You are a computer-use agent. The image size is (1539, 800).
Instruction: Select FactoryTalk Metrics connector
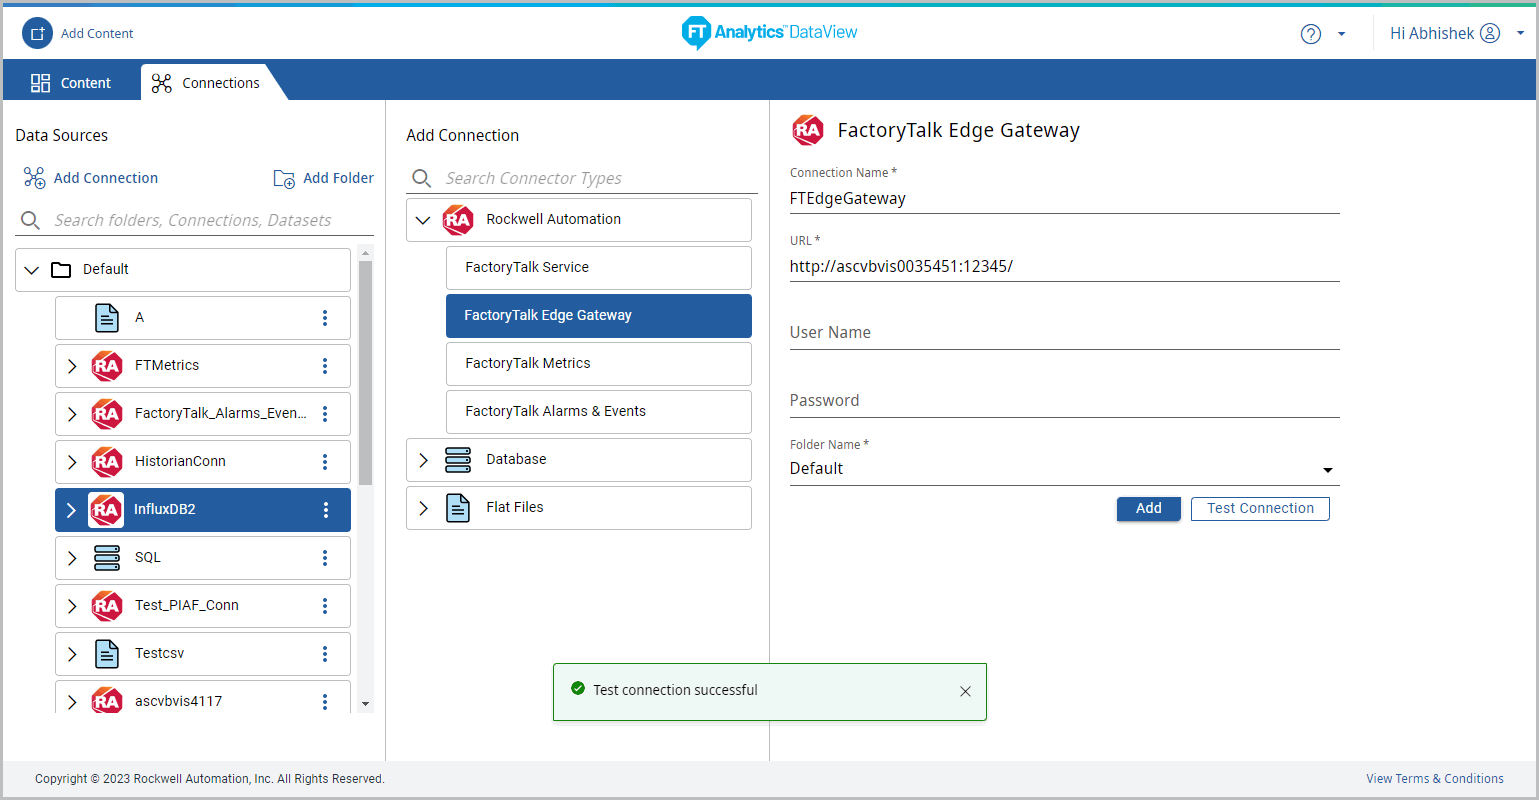click(599, 364)
